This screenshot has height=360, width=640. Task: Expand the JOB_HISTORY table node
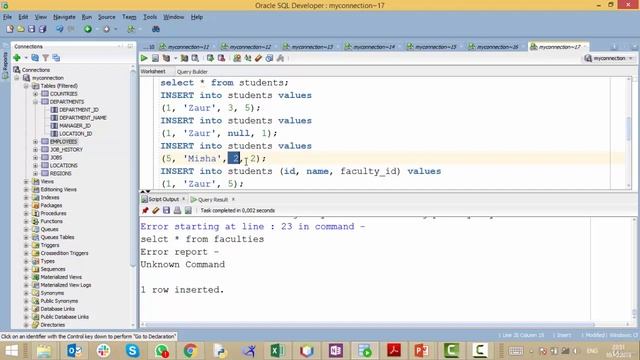36,150
